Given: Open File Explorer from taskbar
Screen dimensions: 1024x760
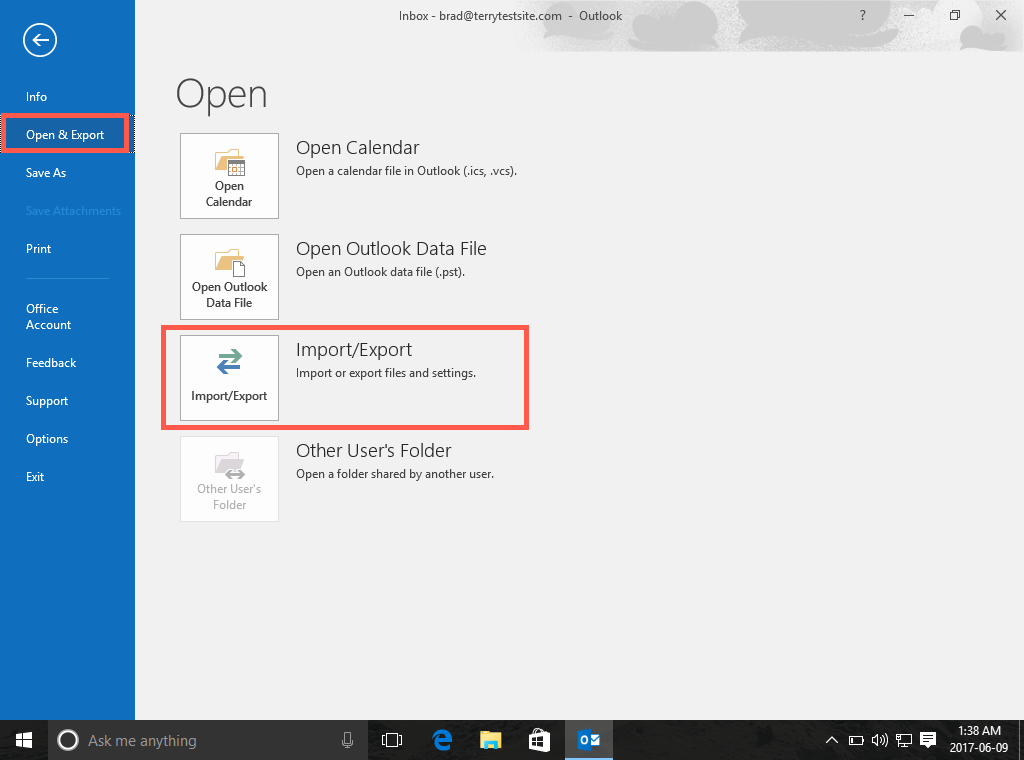Looking at the screenshot, I should coord(490,740).
